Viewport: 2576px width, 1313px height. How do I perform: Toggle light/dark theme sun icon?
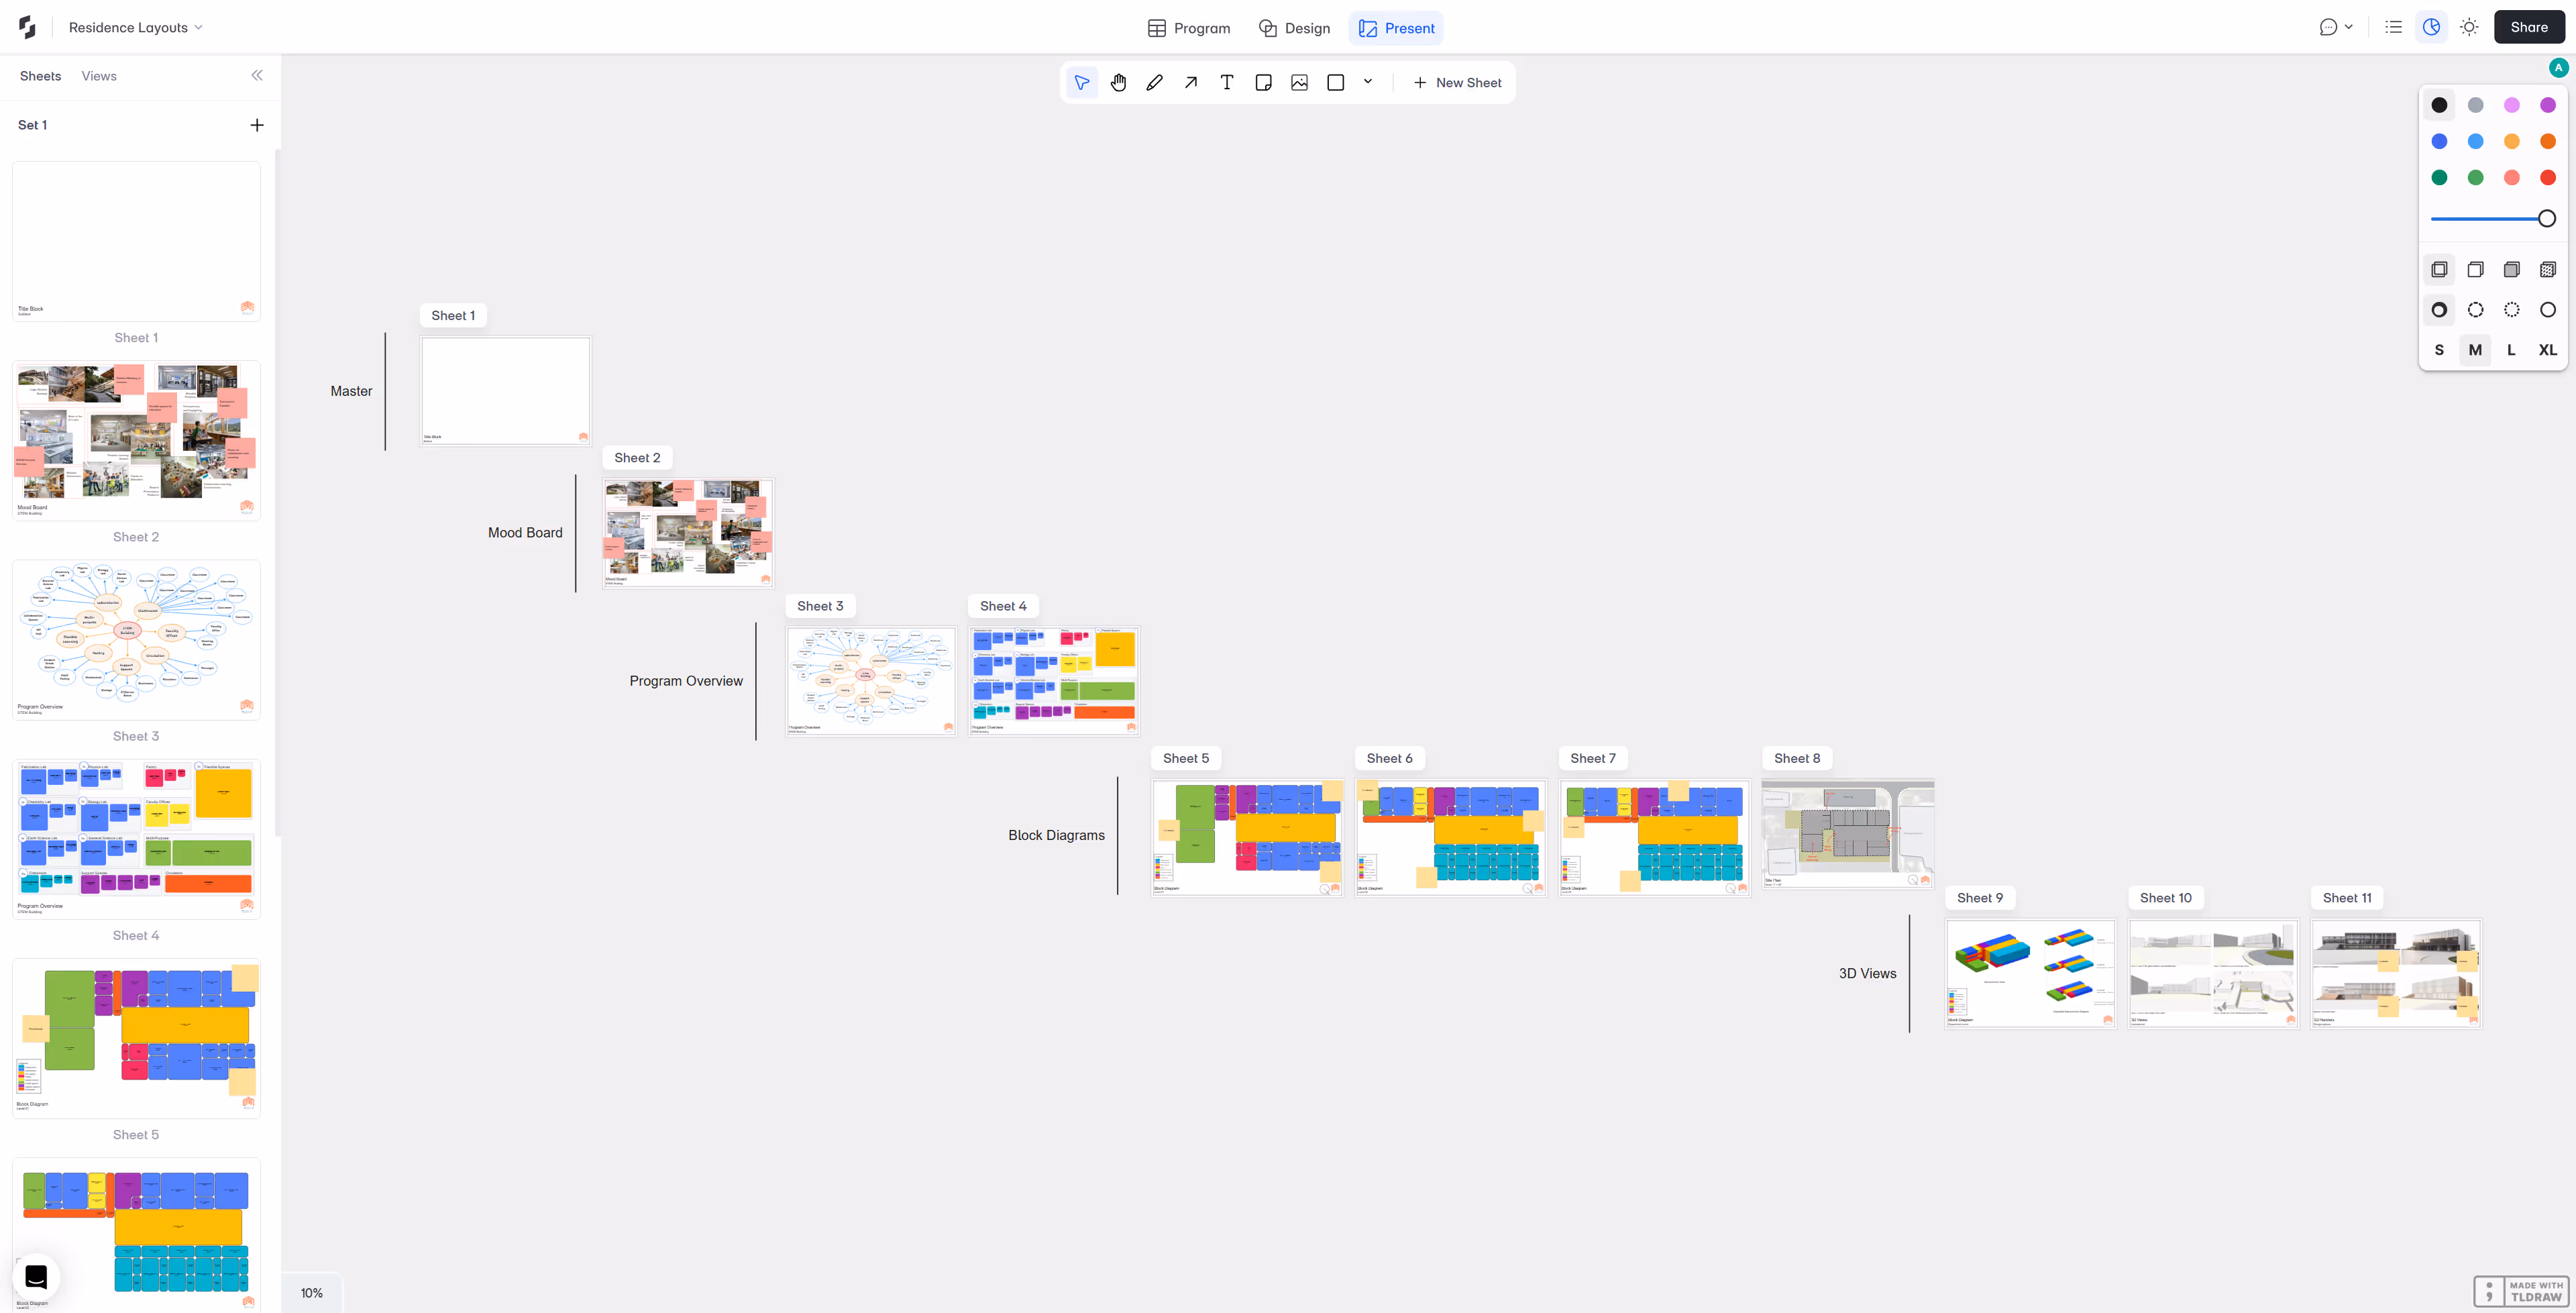point(2469,27)
